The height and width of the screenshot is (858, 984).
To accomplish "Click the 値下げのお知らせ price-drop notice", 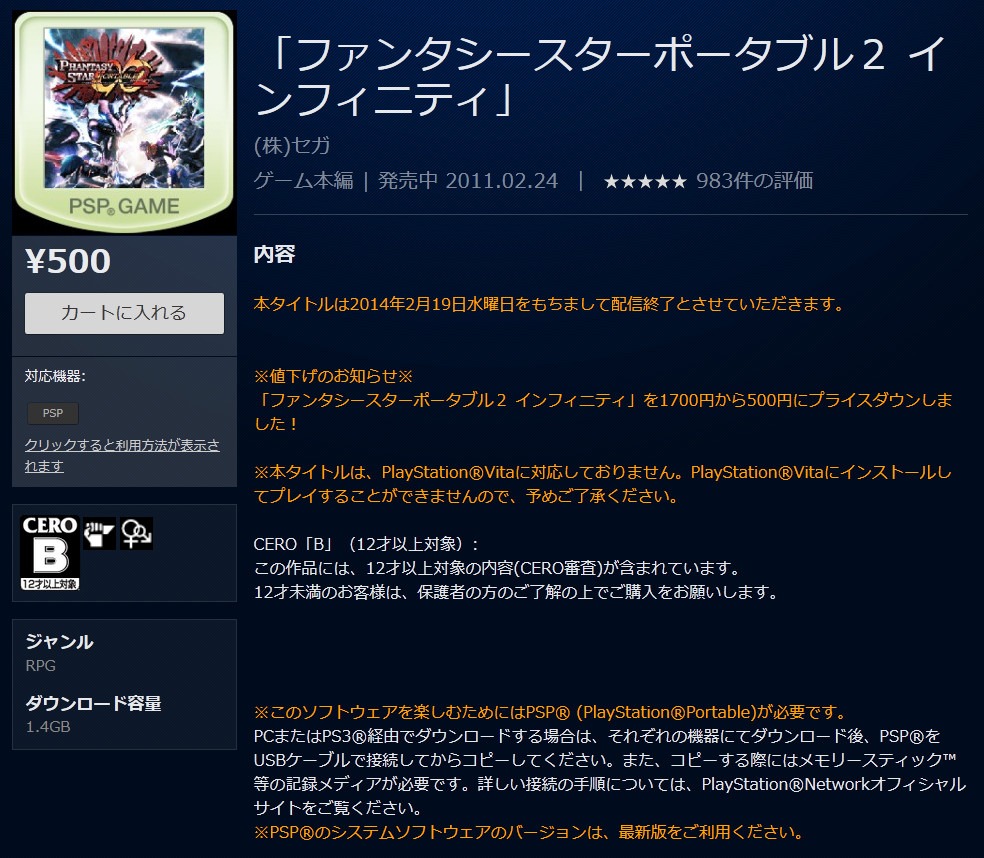I will 333,376.
